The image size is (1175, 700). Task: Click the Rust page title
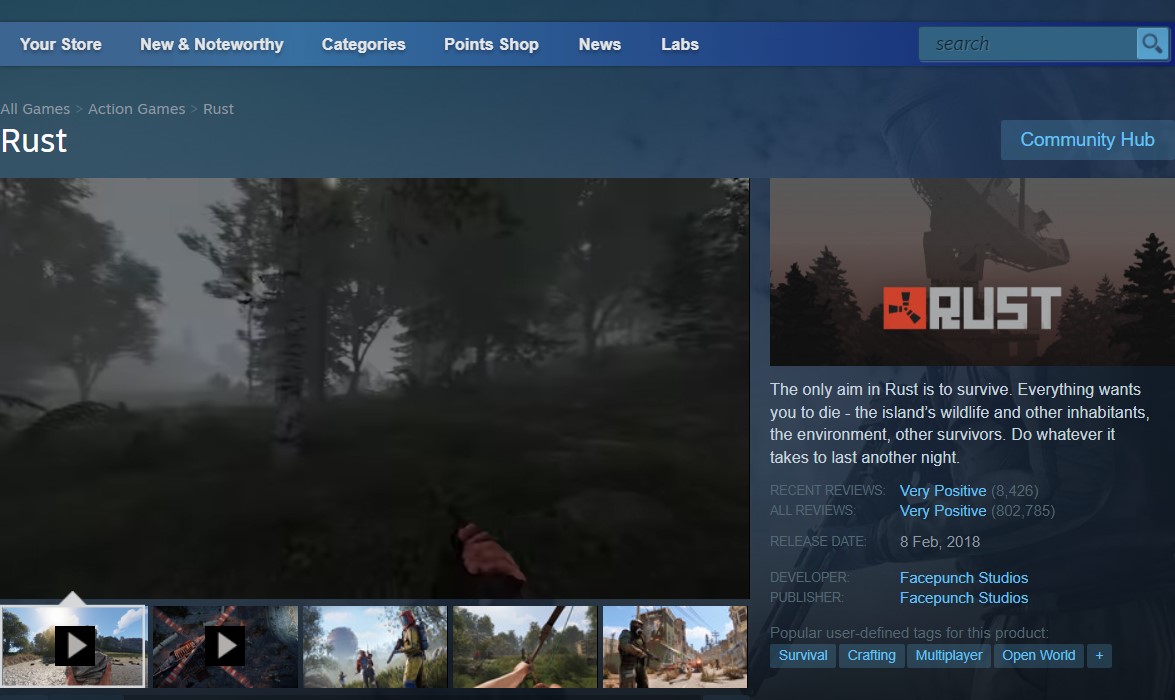(x=34, y=141)
